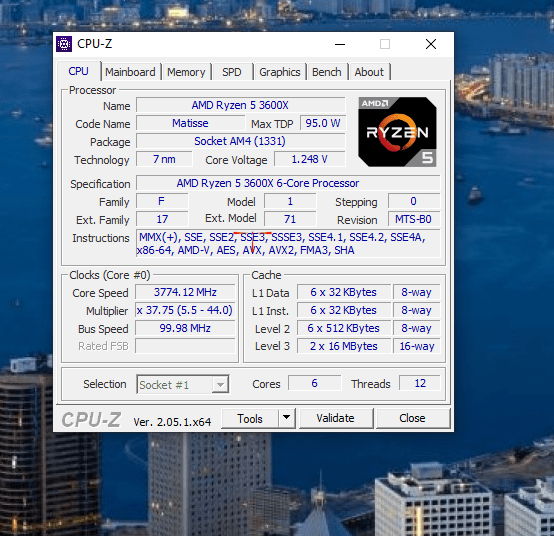Image resolution: width=554 pixels, height=536 pixels.
Task: Switch to the SPD tab
Action: (232, 72)
